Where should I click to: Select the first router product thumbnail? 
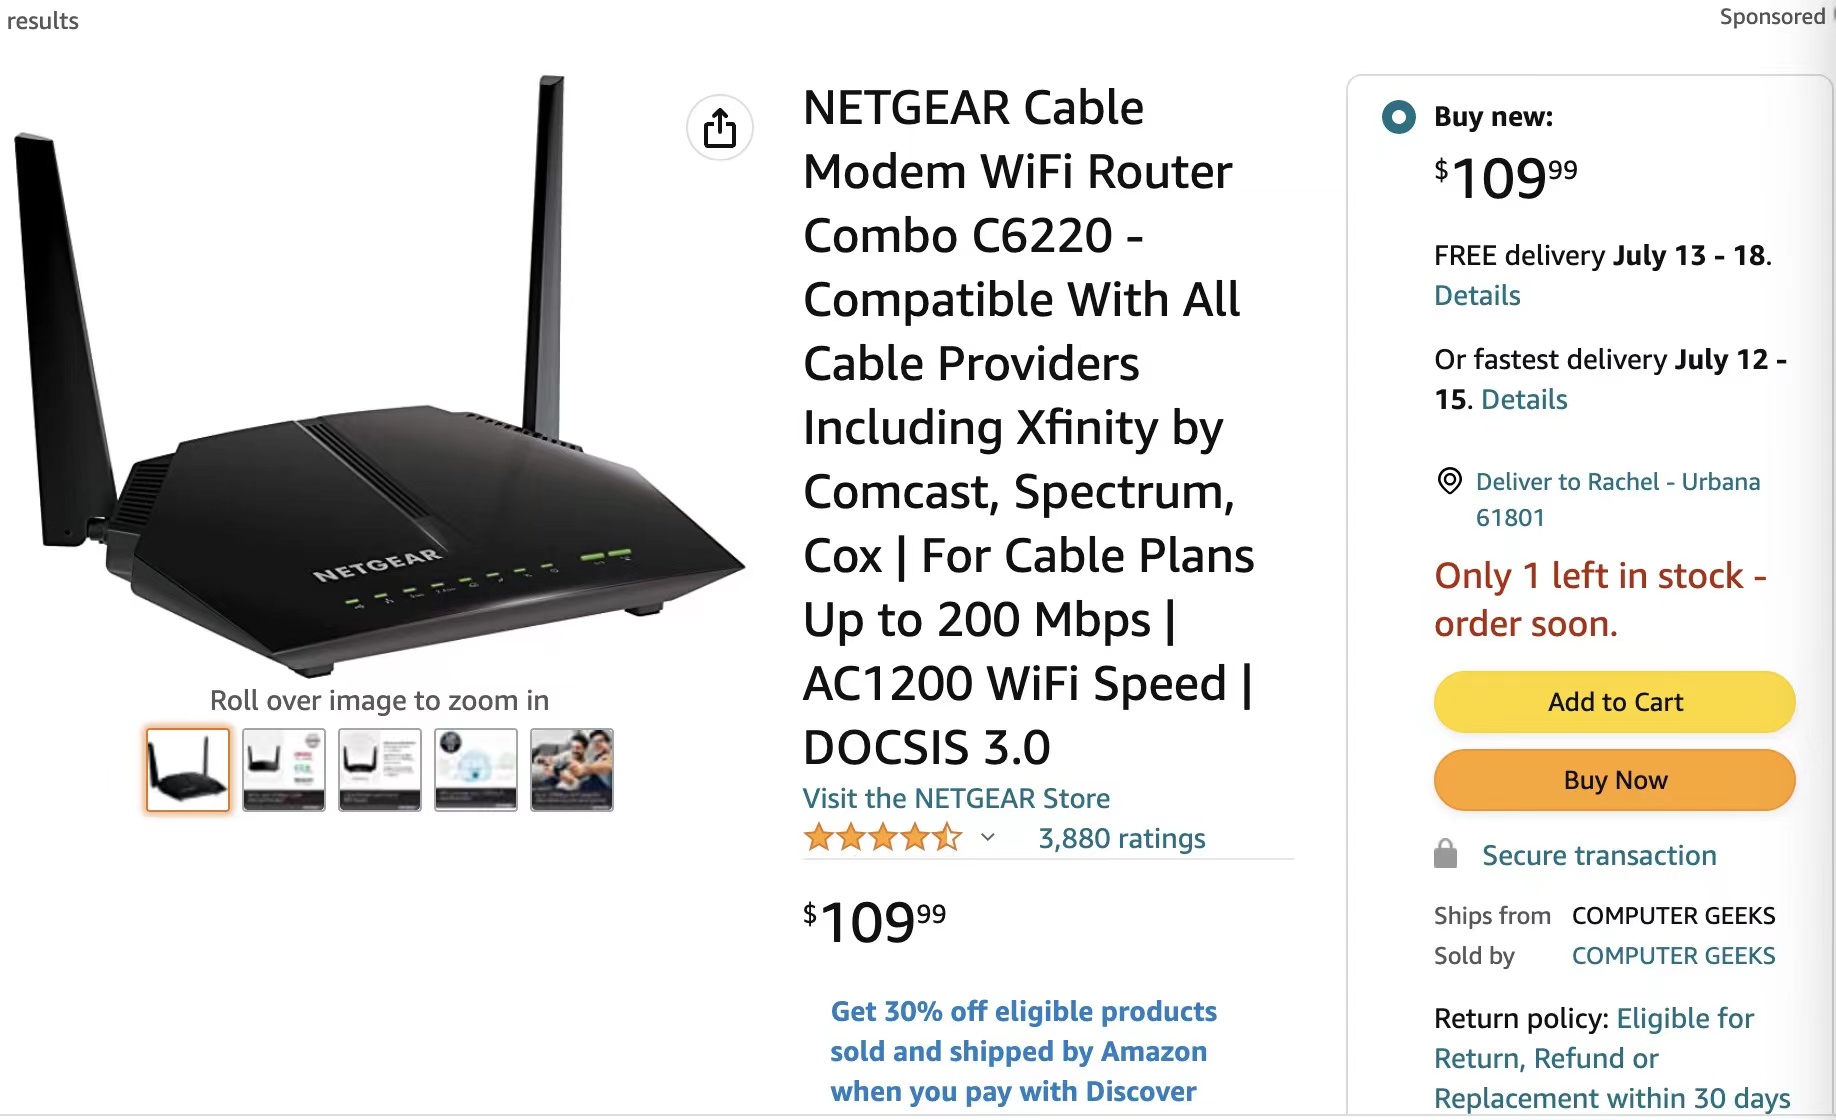188,769
